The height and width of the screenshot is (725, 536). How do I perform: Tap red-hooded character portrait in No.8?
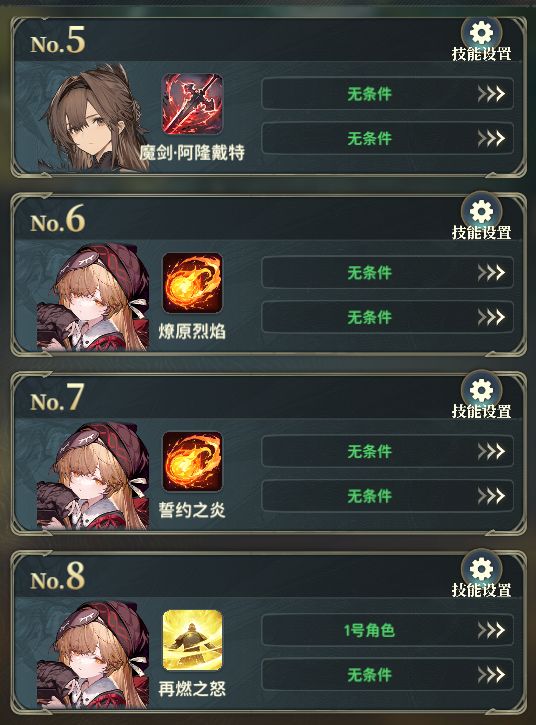[x=93, y=654]
